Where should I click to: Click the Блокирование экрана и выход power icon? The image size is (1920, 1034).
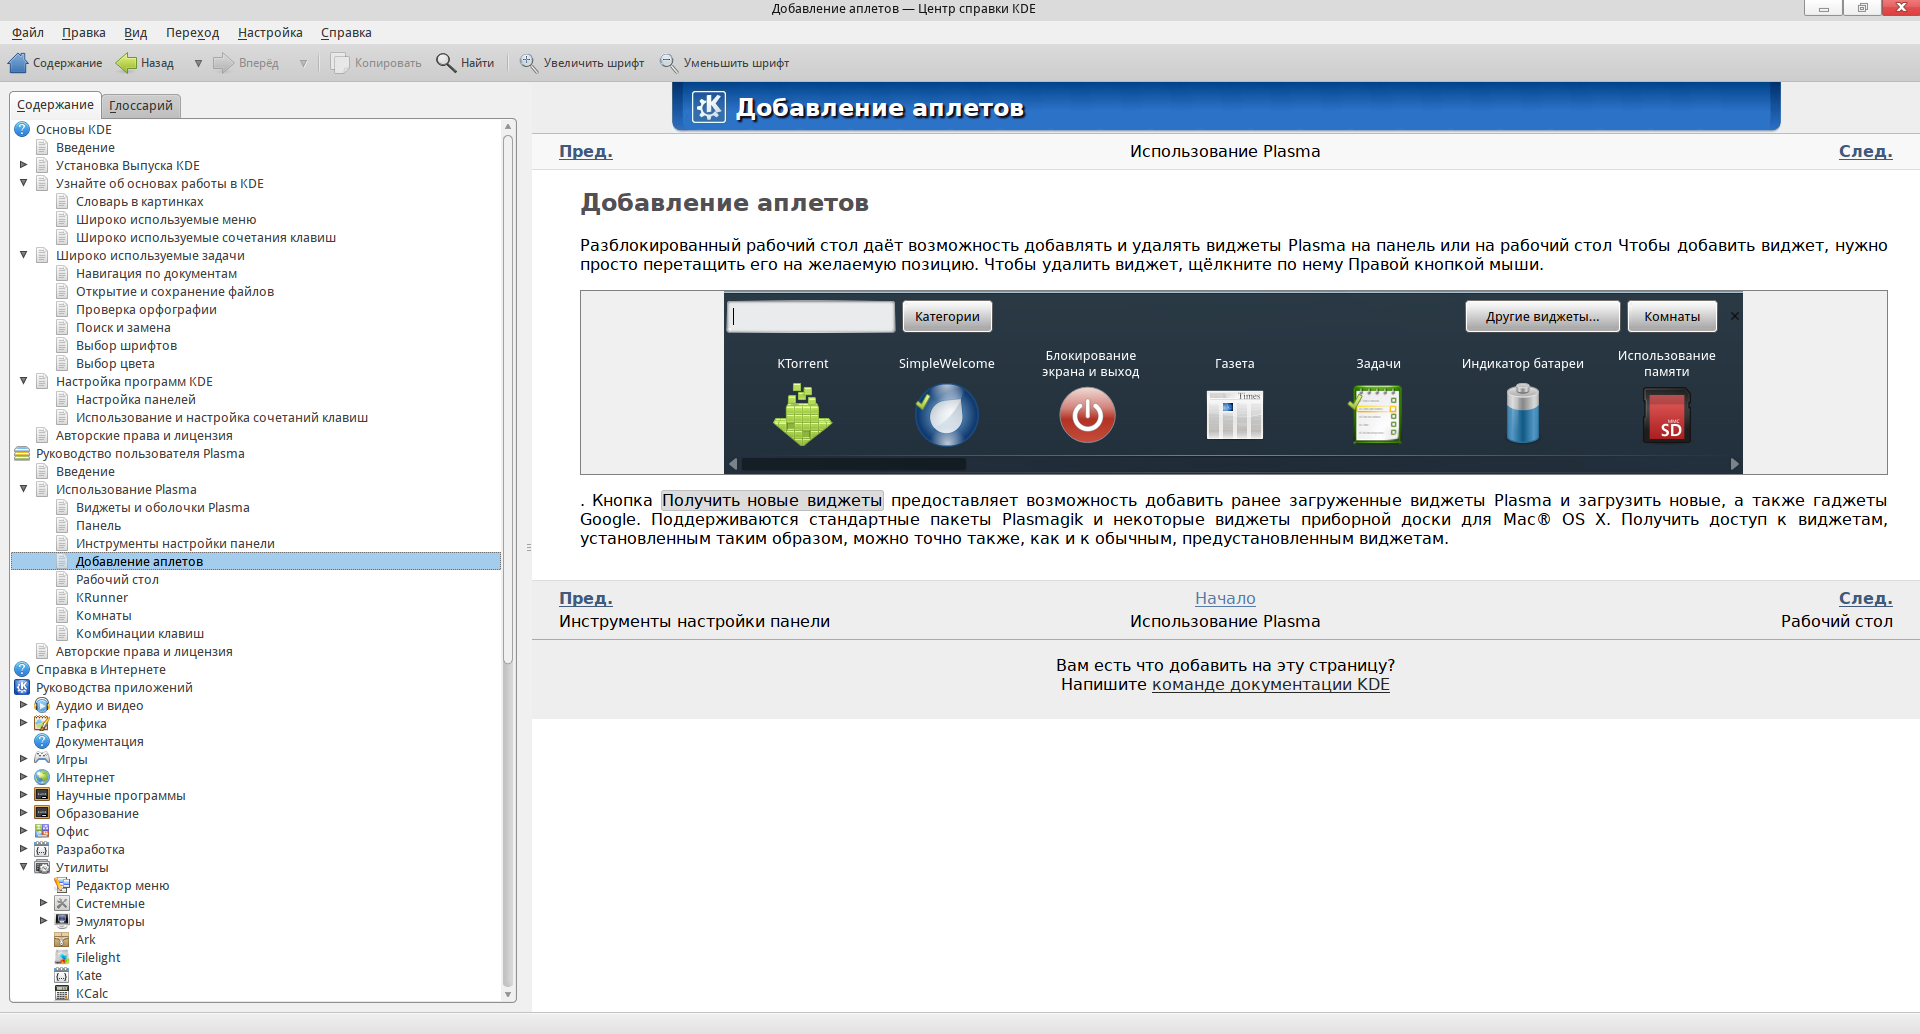pyautogui.click(x=1088, y=416)
